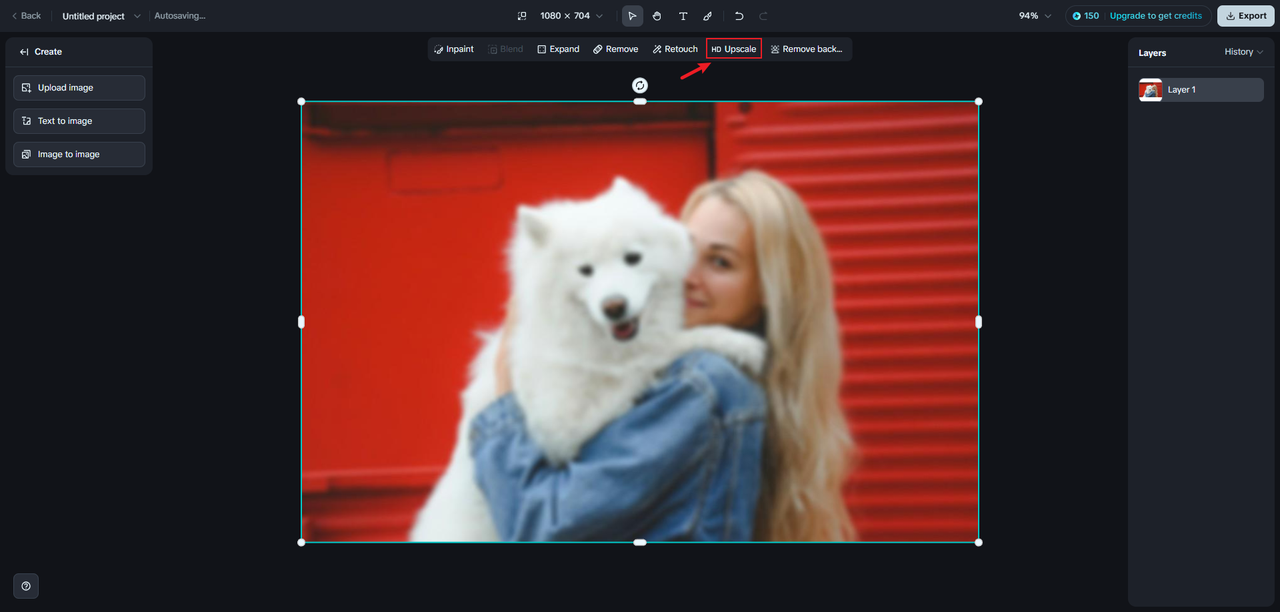Click the rotate handle above image
This screenshot has width=1280, height=612.
tap(640, 86)
